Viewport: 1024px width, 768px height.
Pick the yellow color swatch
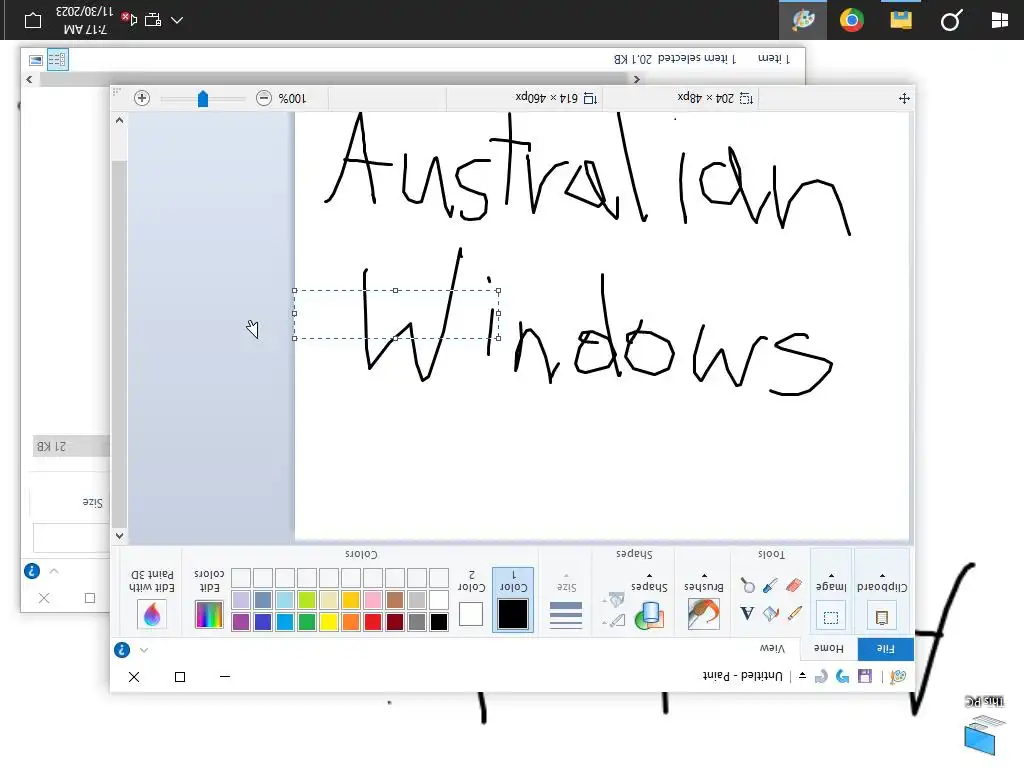pyautogui.click(x=329, y=622)
